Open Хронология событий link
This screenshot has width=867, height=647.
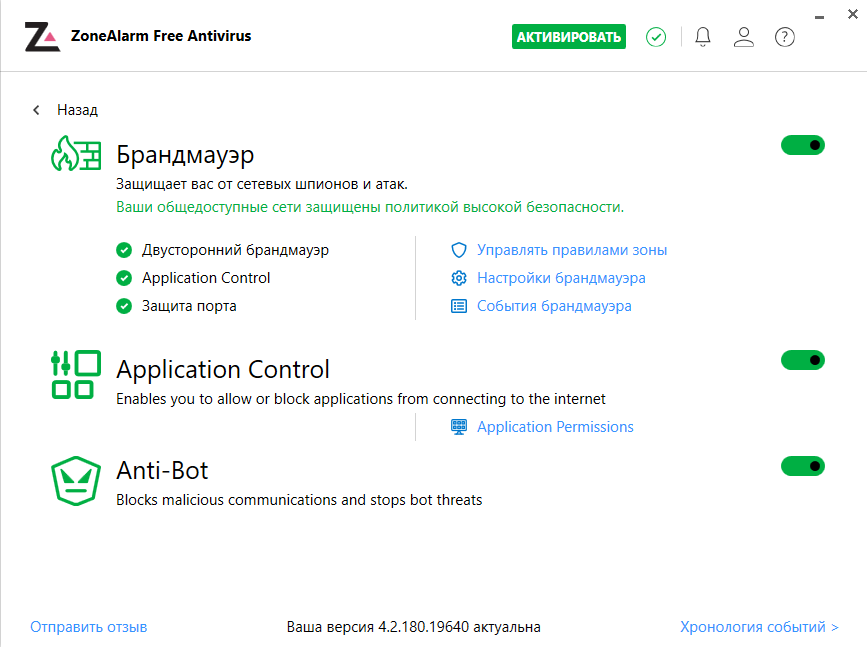click(759, 627)
